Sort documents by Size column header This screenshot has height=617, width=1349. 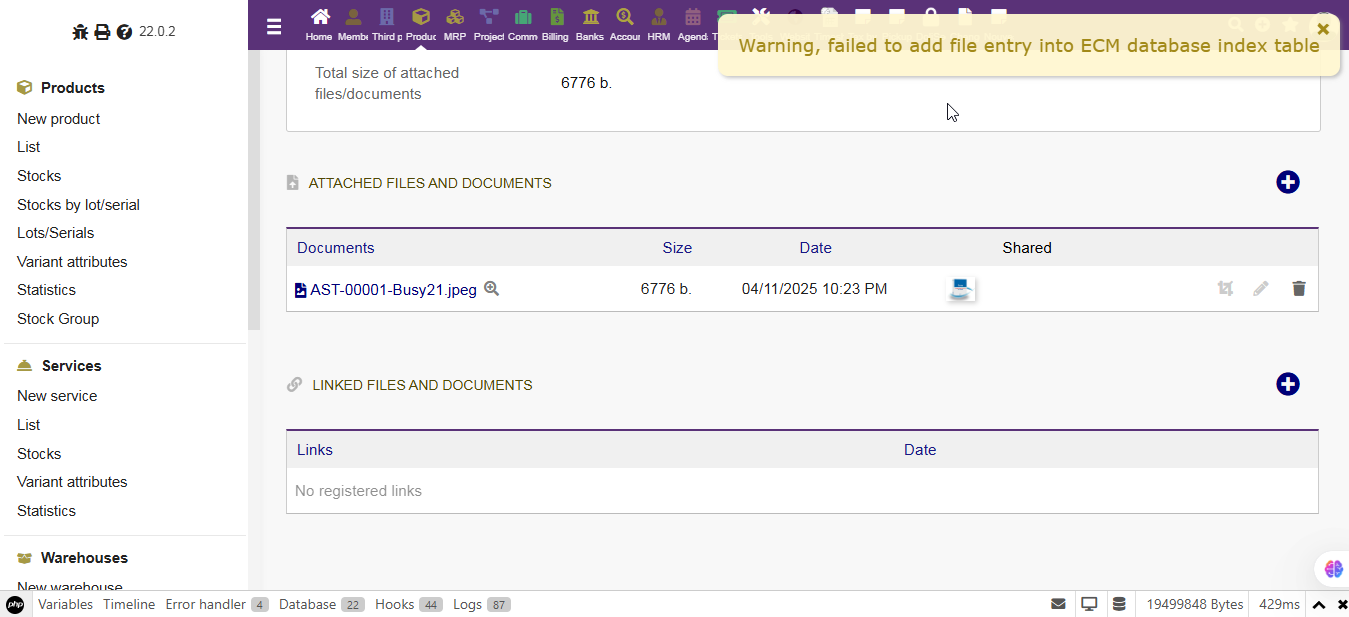coord(676,248)
